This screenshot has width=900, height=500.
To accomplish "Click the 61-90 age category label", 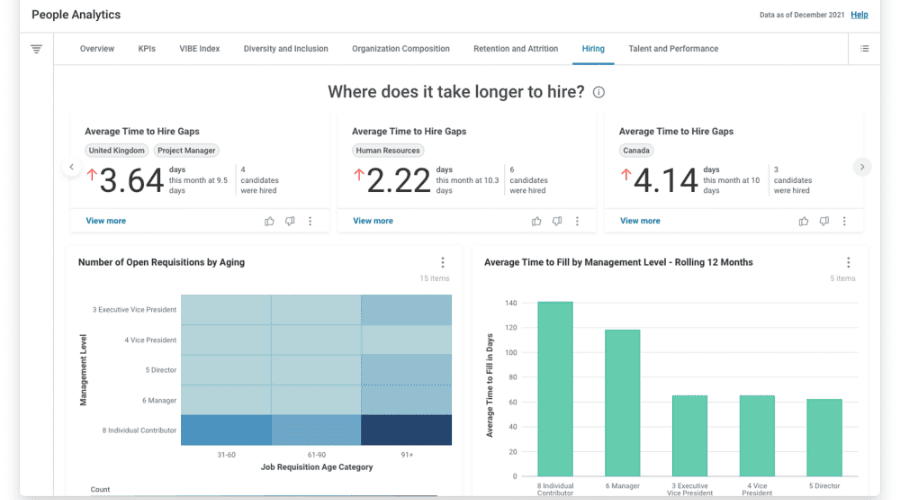I will (316, 455).
